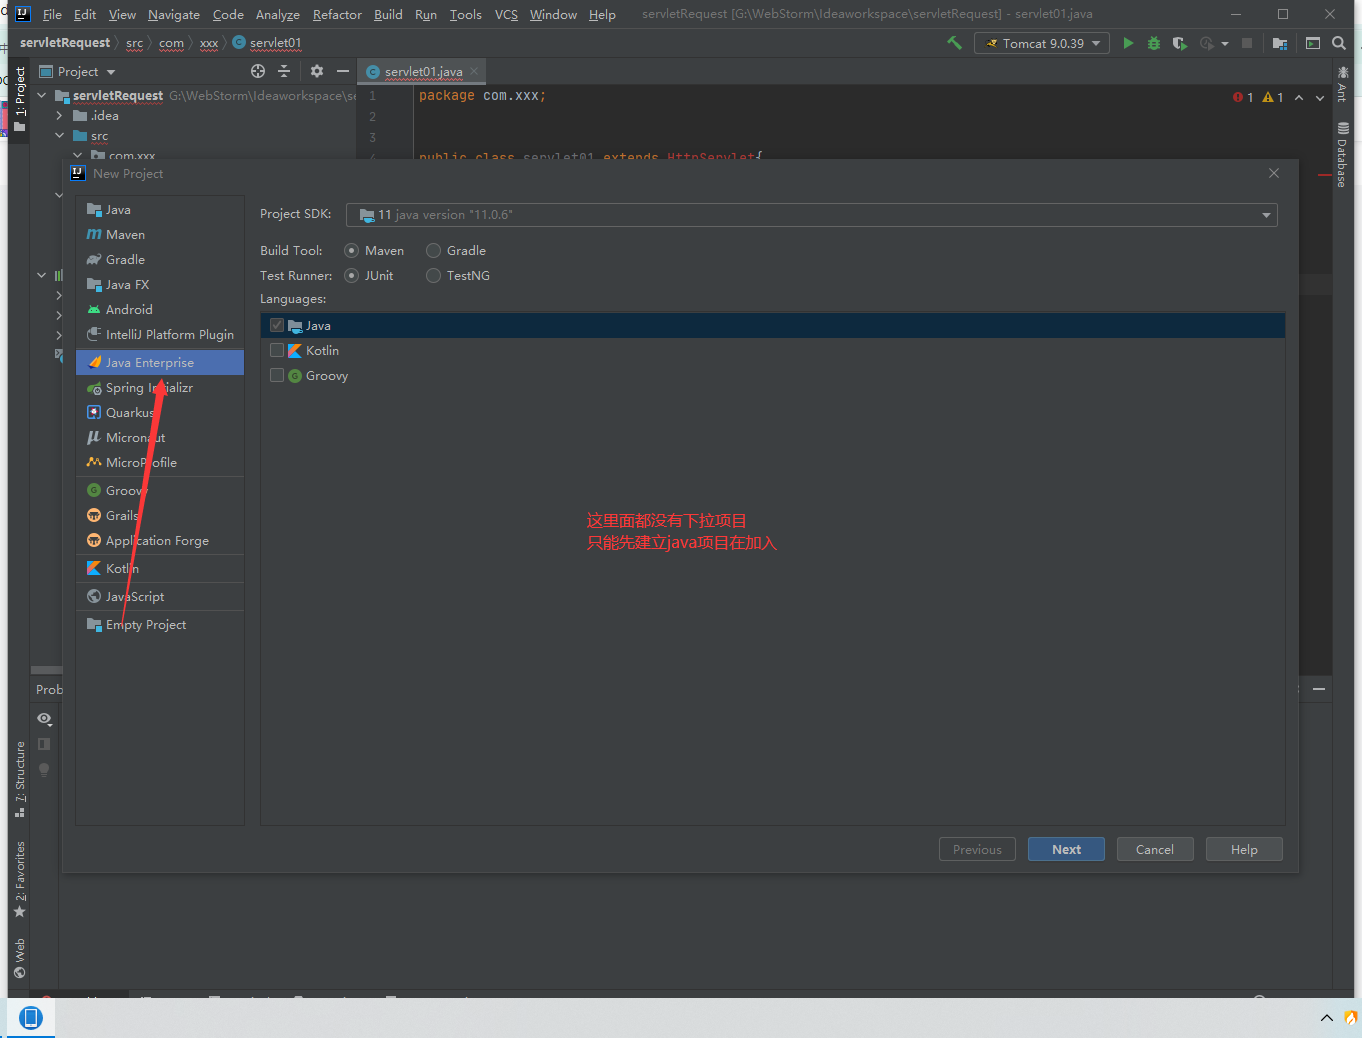This screenshot has height=1038, width=1362.
Task: Switch to servlet01.java editor tab
Action: (423, 71)
